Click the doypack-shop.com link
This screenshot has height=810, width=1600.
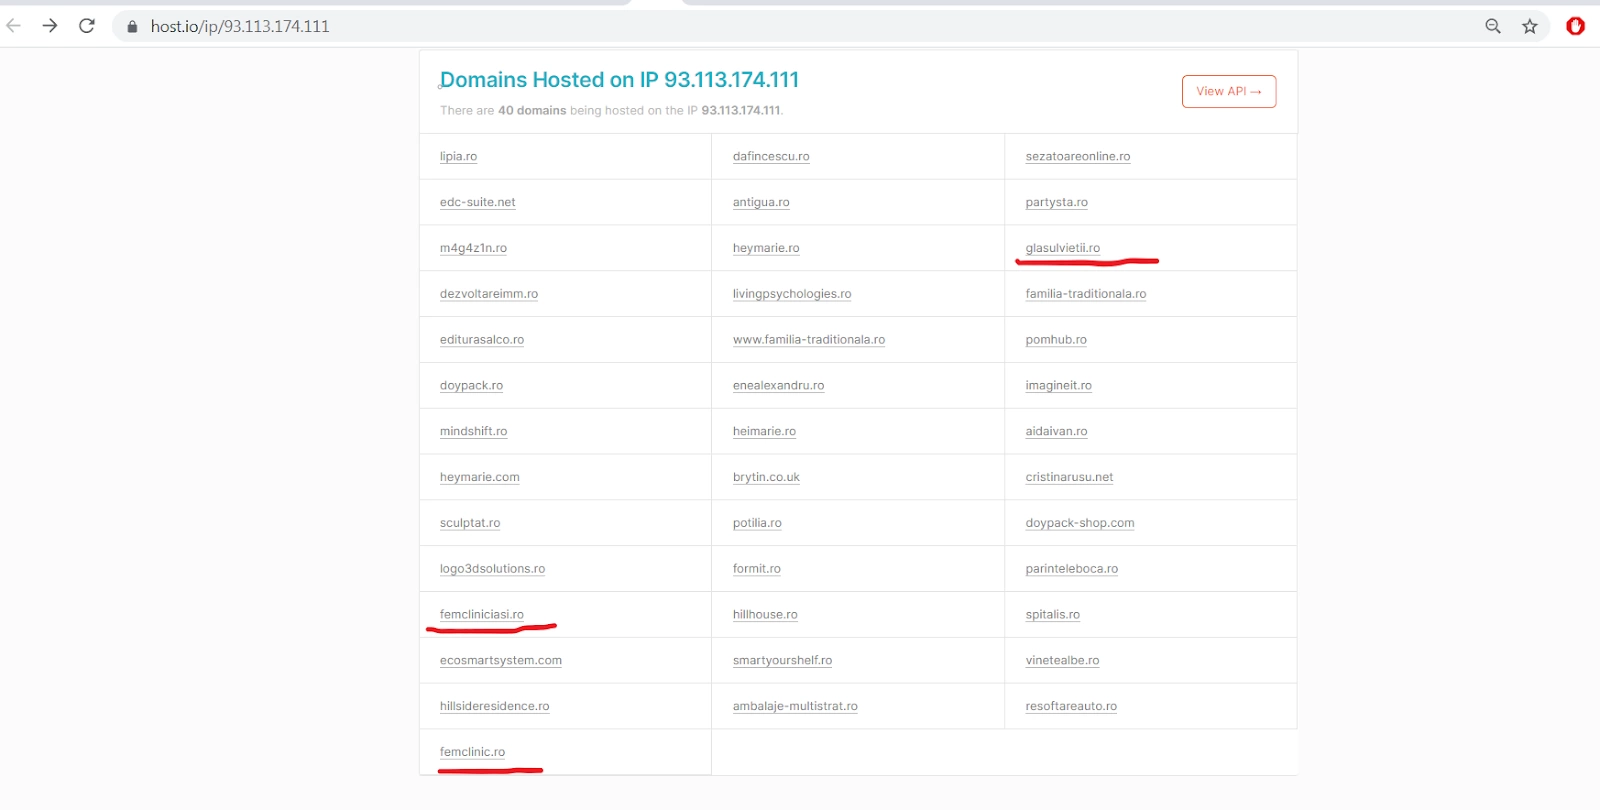1079,523
